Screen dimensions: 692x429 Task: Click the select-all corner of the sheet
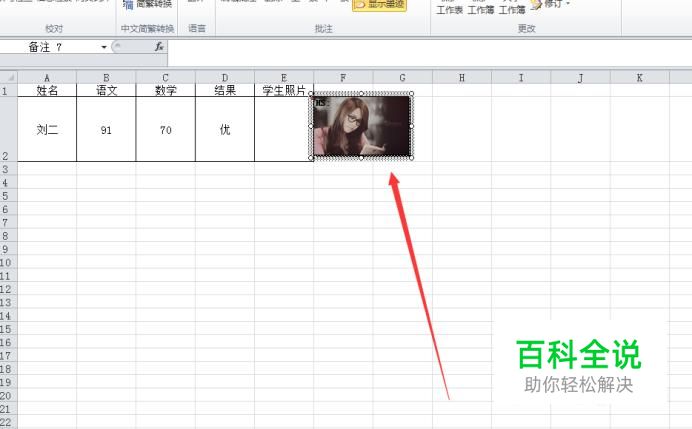(x=8, y=78)
